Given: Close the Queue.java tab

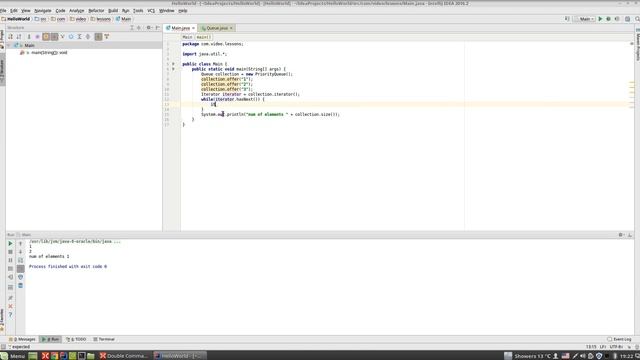Looking at the screenshot, I should [x=231, y=28].
